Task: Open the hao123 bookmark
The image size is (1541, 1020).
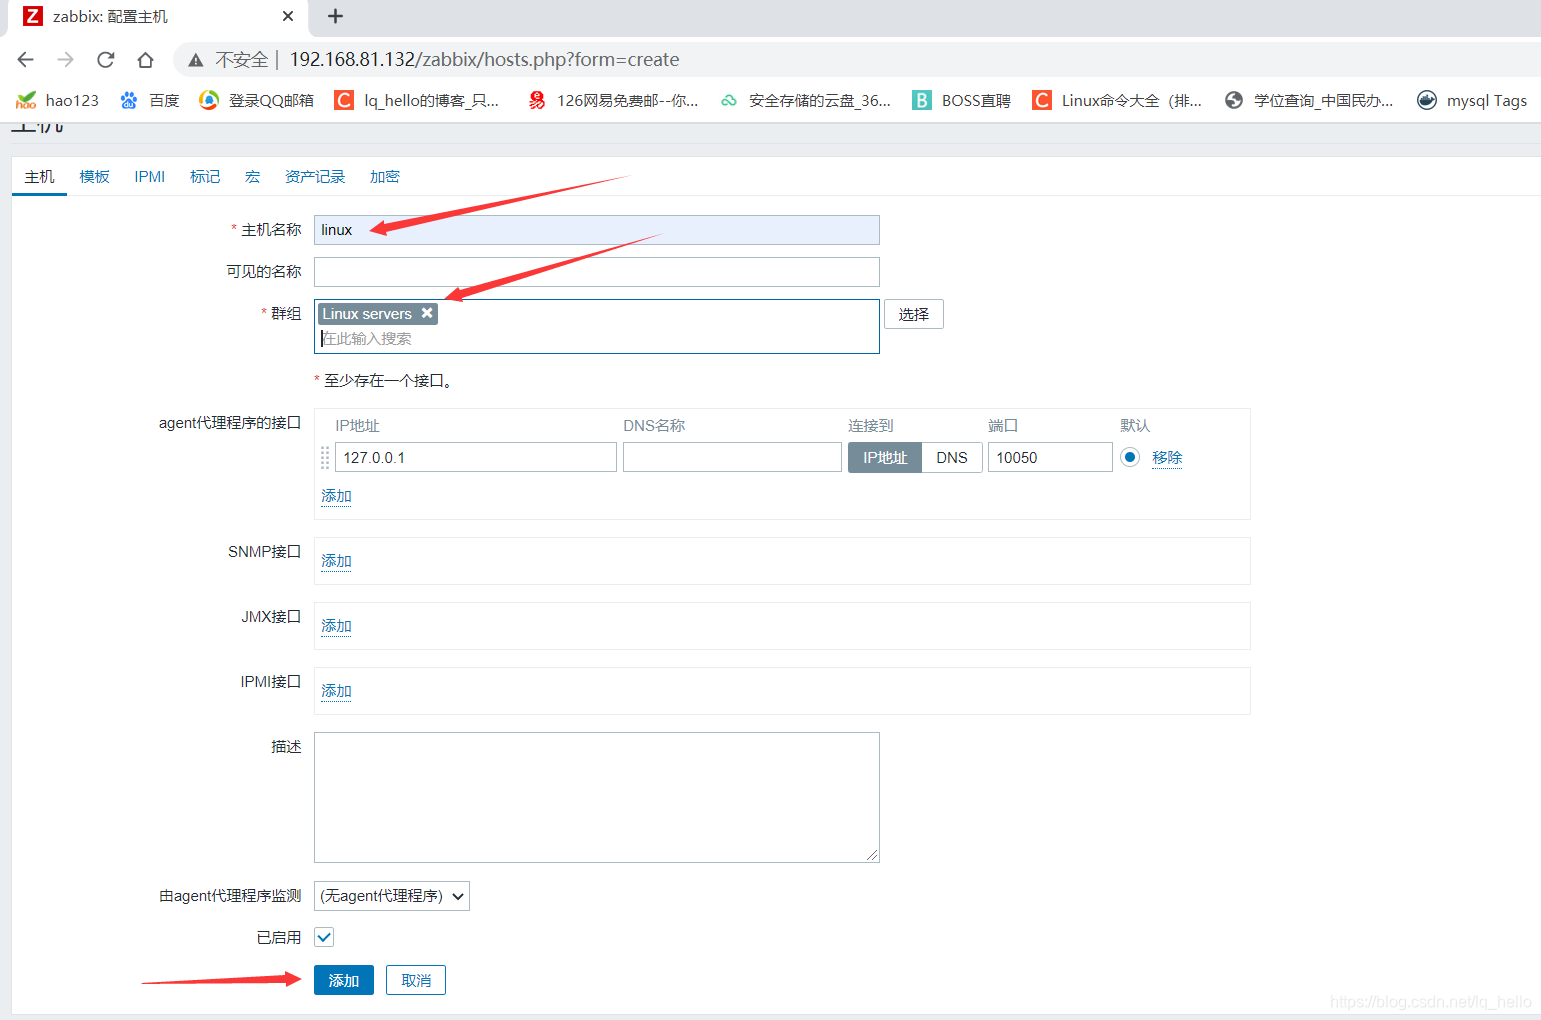Action: coord(58,100)
